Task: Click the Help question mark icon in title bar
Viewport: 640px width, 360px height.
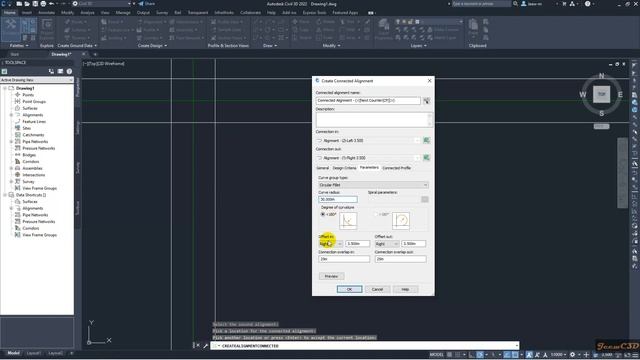Action: (587, 4)
